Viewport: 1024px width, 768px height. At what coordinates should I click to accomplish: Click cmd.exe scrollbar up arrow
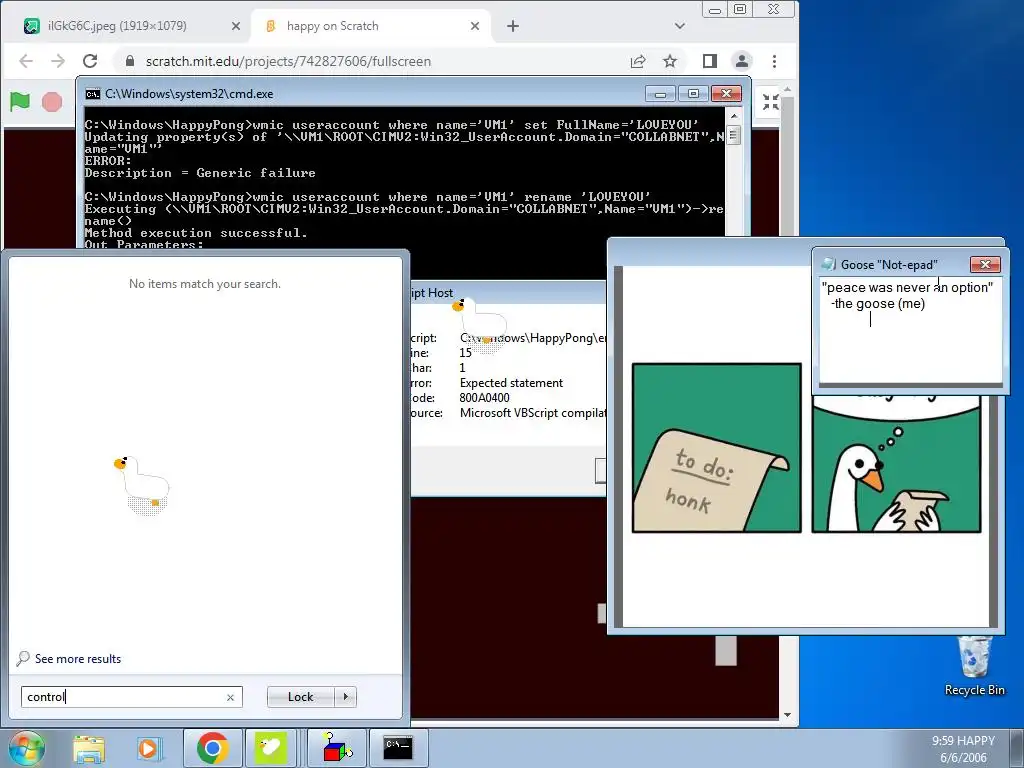[733, 116]
